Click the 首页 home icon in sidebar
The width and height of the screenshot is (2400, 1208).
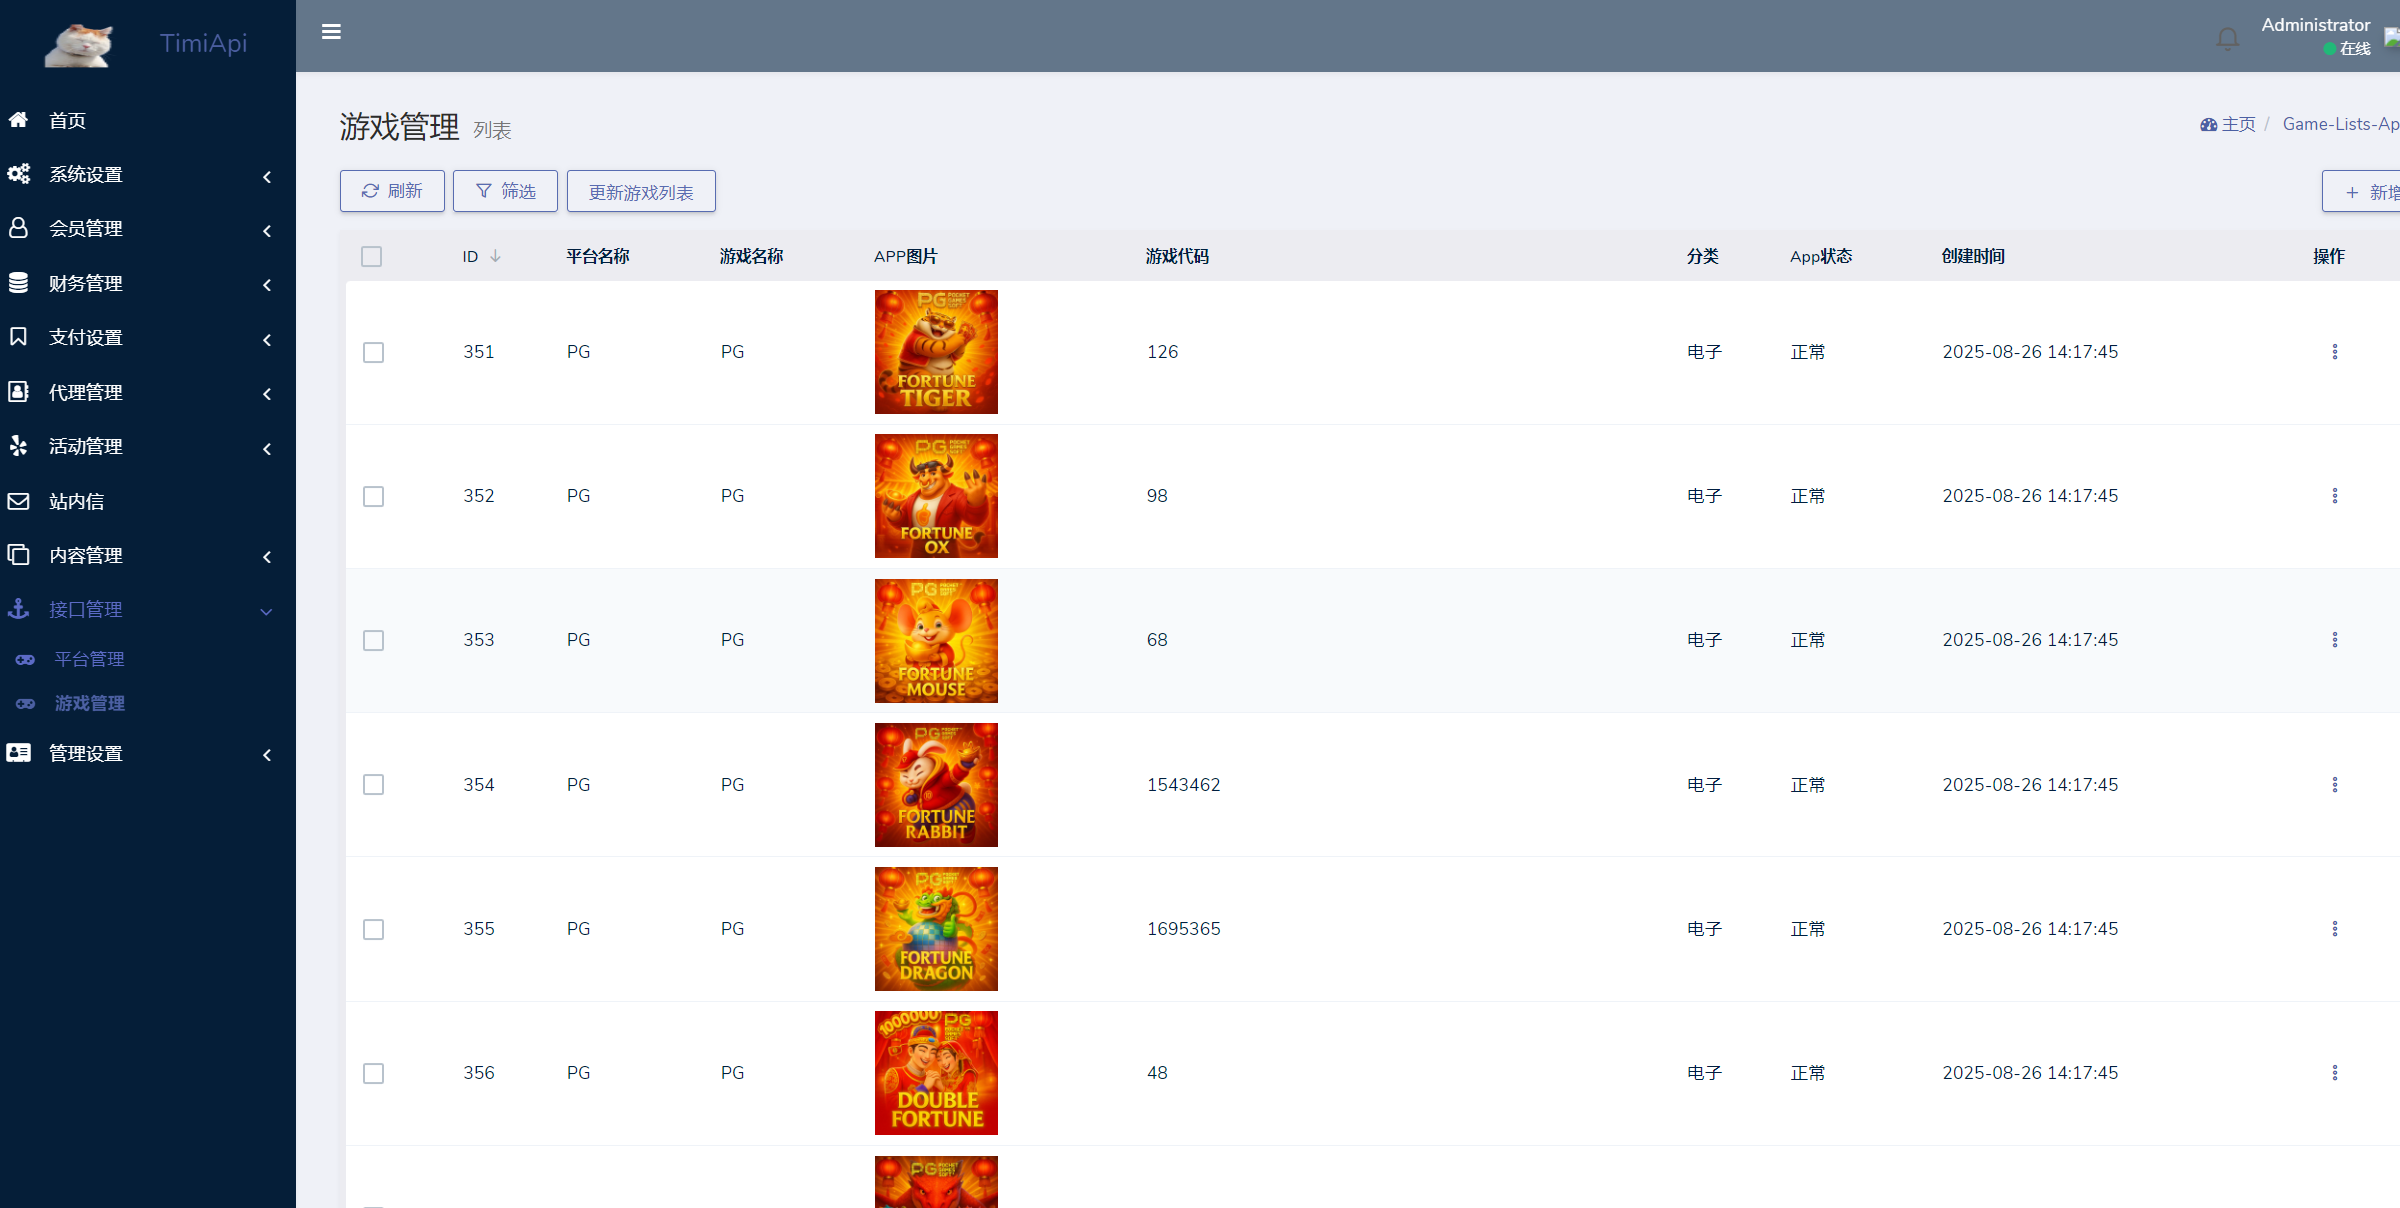click(18, 120)
